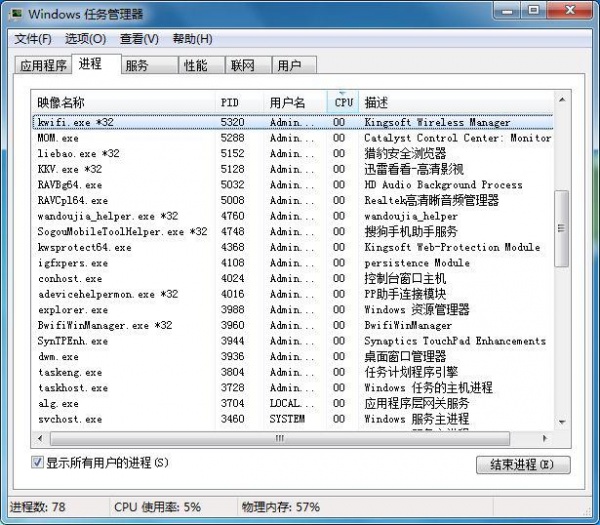Sort by 描述 column header
Image resolution: width=600 pixels, height=525 pixels.
click(x=456, y=102)
